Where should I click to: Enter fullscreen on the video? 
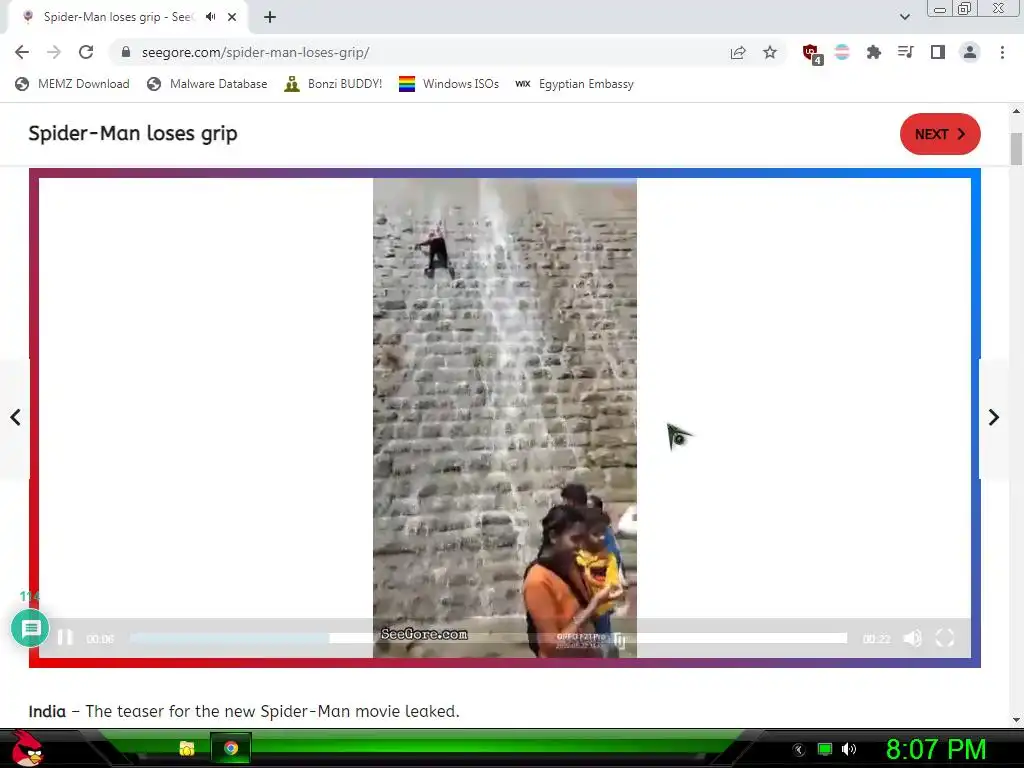point(944,638)
